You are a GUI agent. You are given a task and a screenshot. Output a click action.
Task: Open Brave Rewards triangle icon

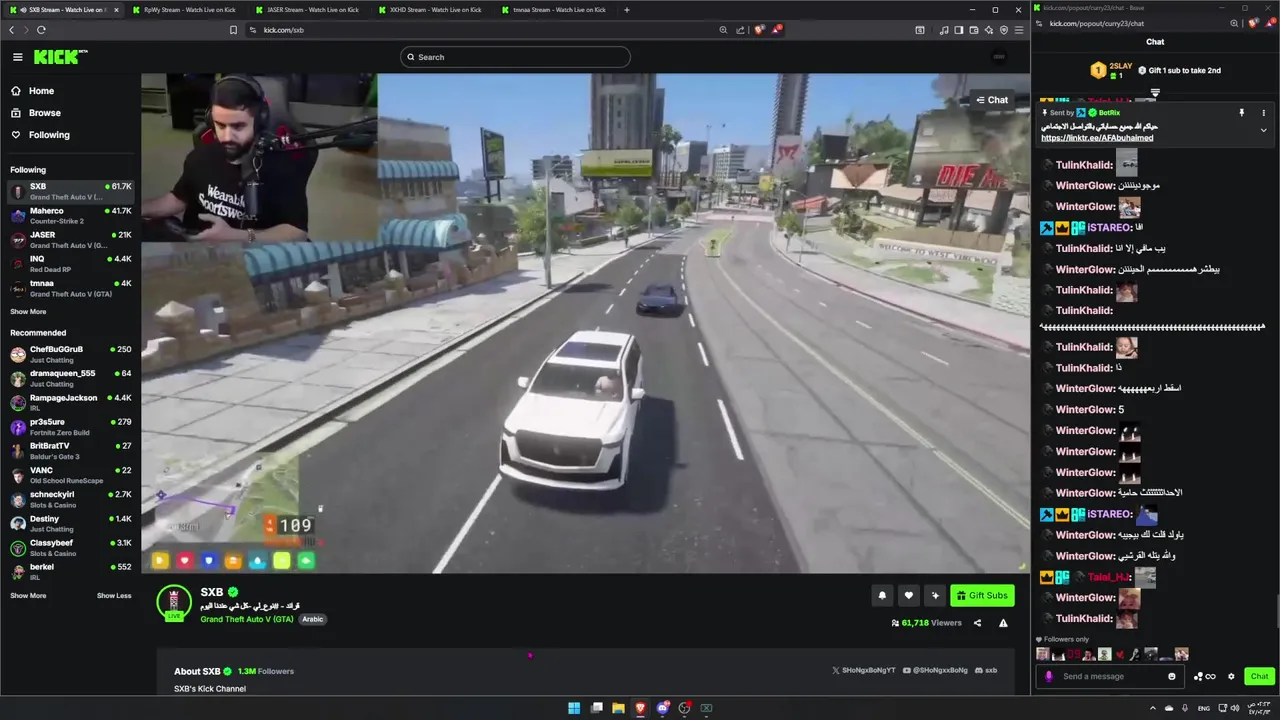[x=776, y=30]
